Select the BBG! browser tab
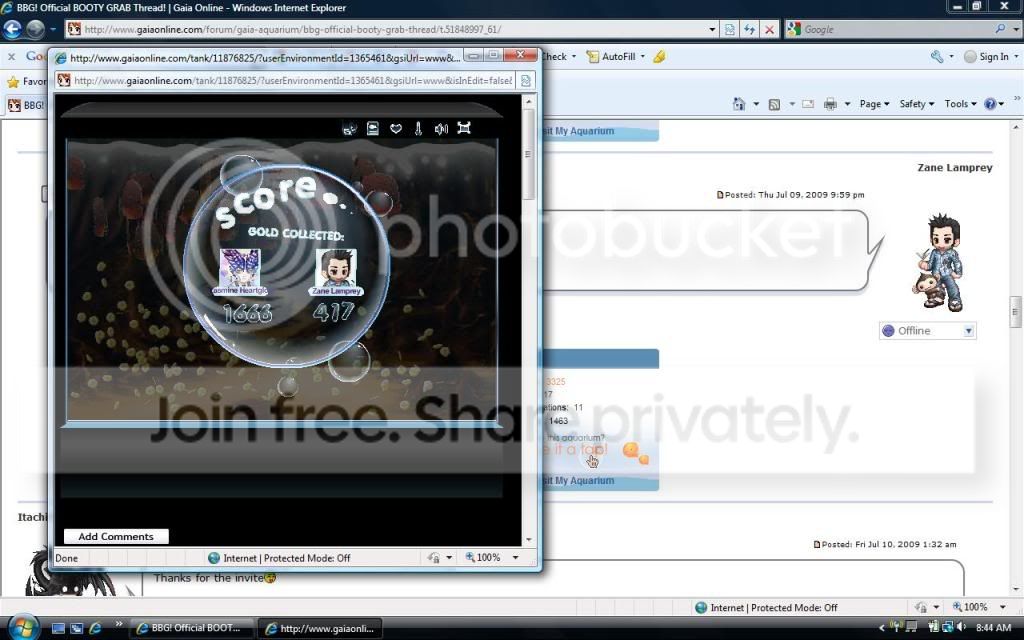The width and height of the screenshot is (1024, 640). tap(26, 105)
